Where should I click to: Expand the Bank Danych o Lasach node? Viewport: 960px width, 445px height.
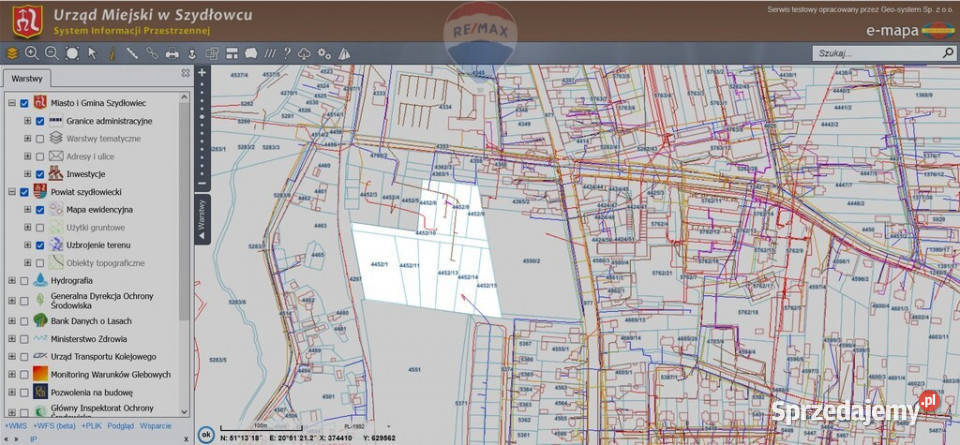(x=11, y=321)
